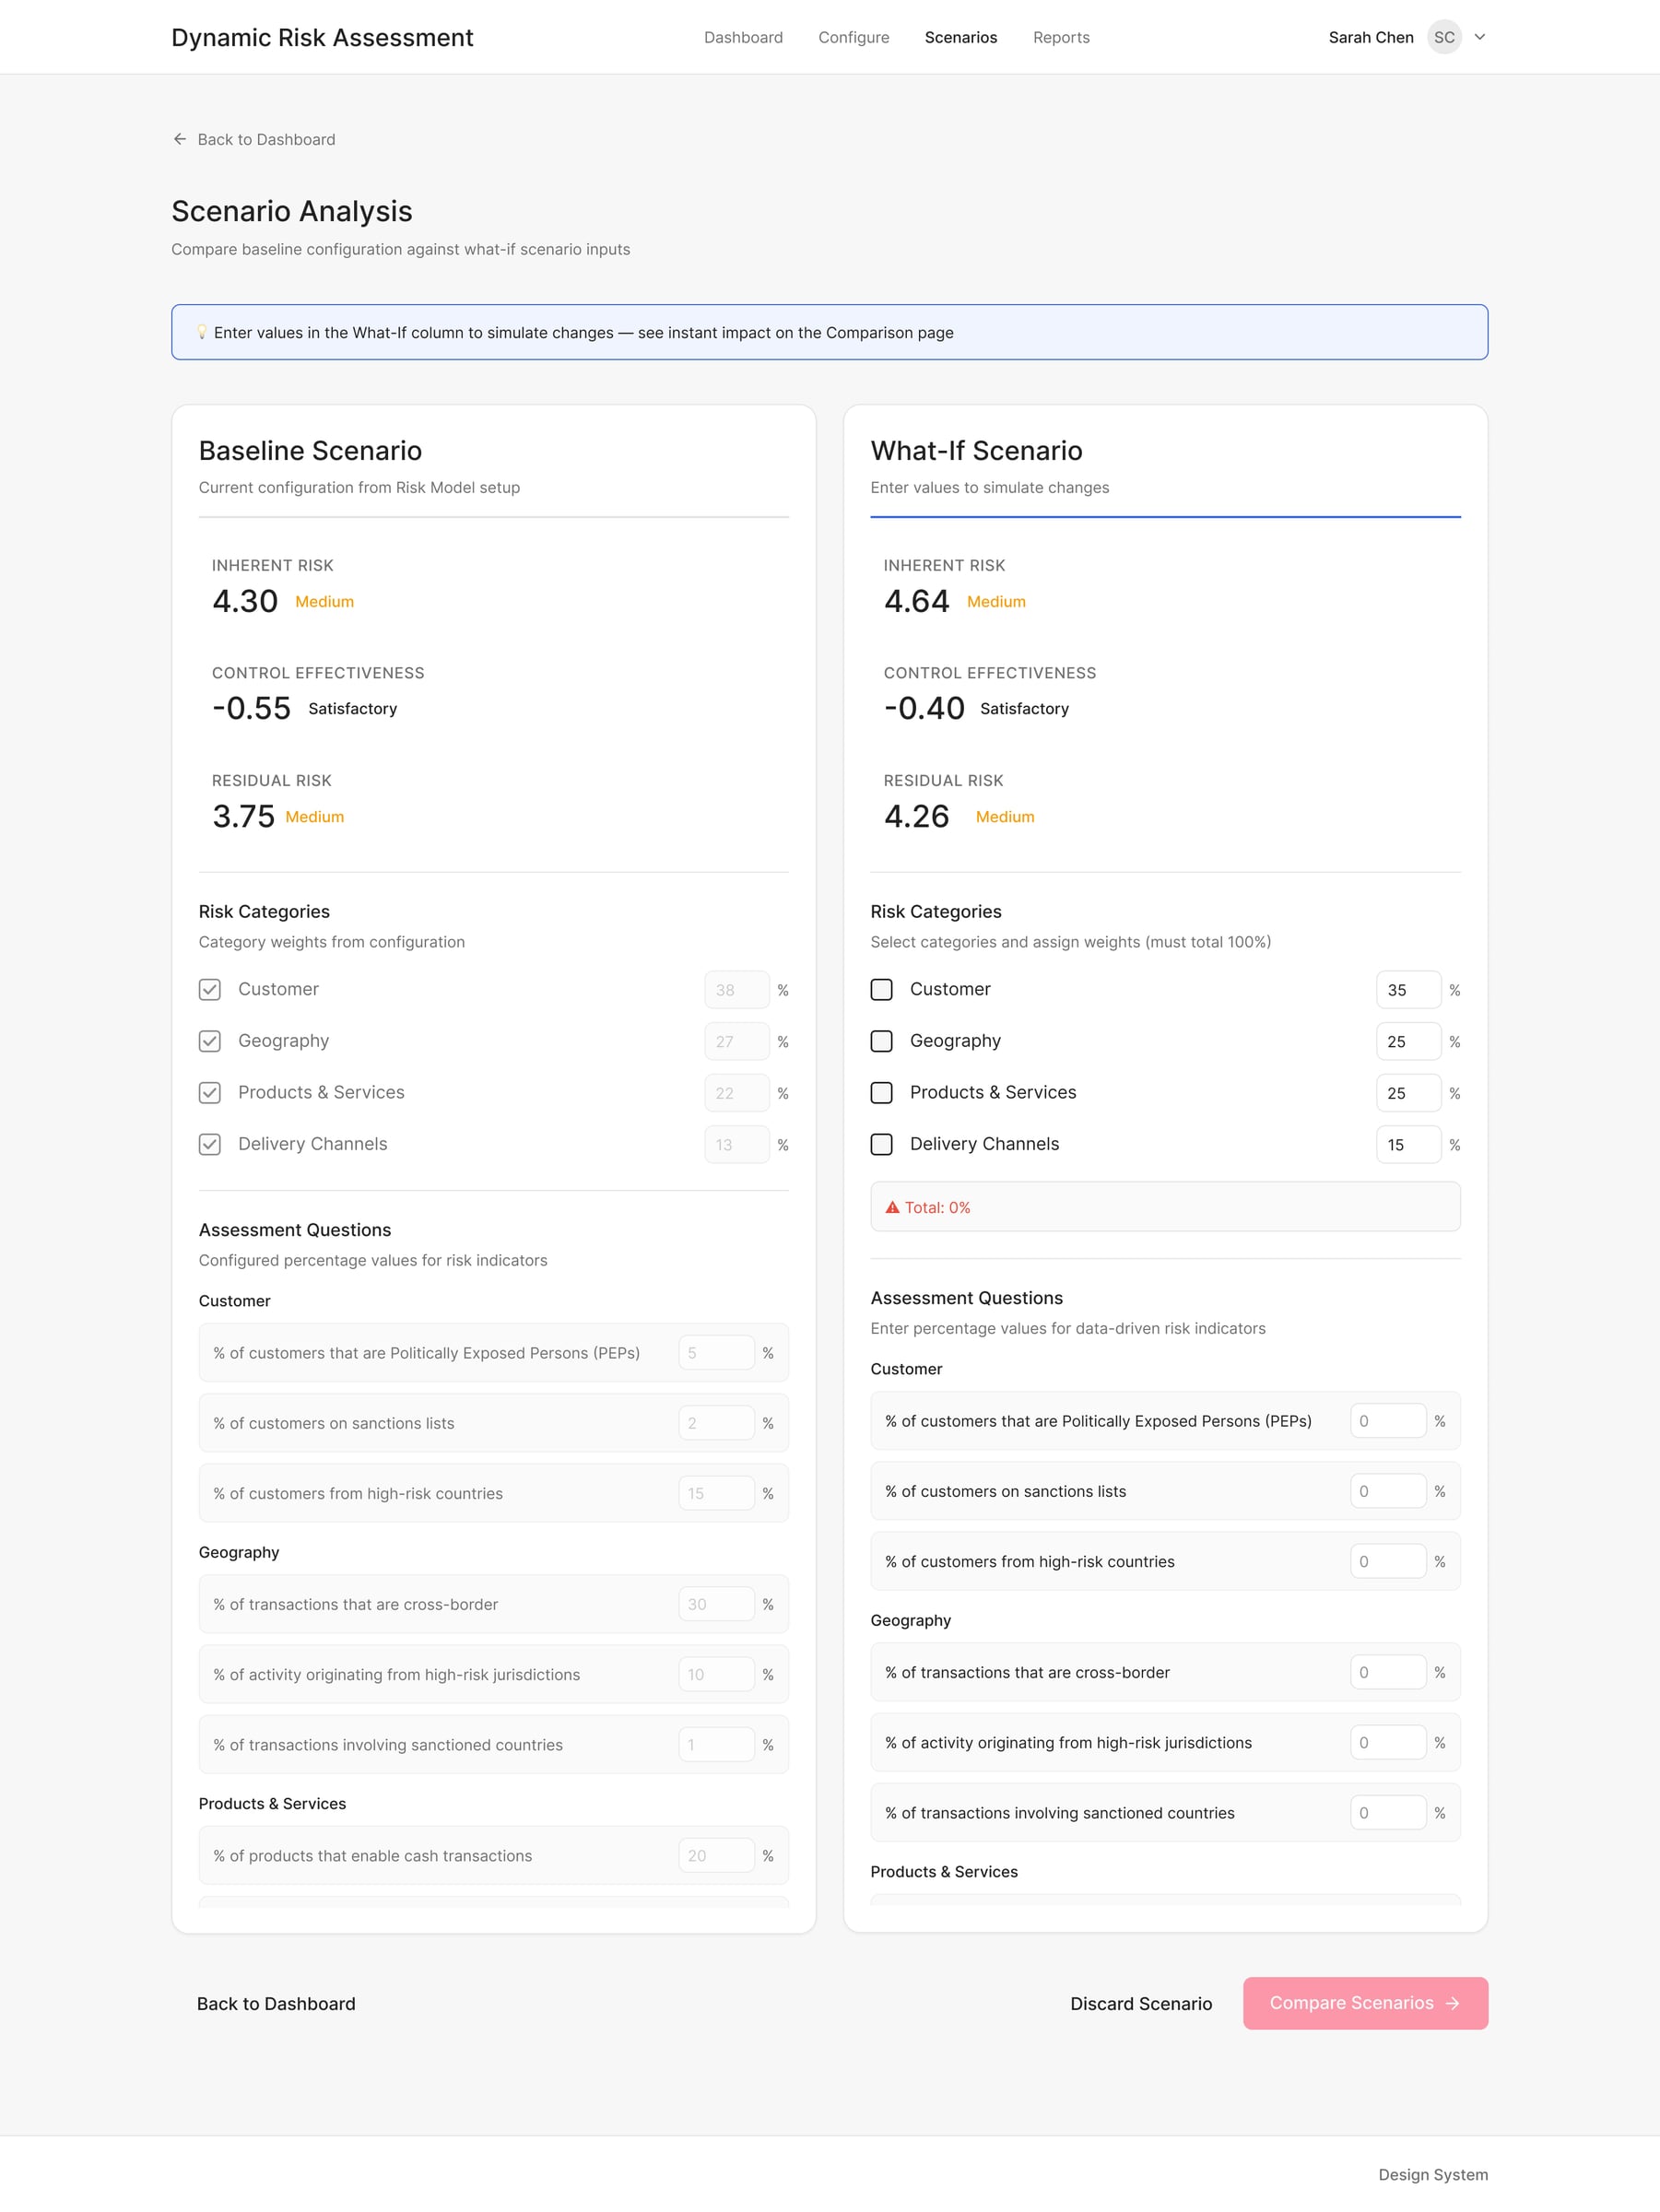Click the What-If Customer weight field
Screen dimensions: 1660x2212
1407,990
